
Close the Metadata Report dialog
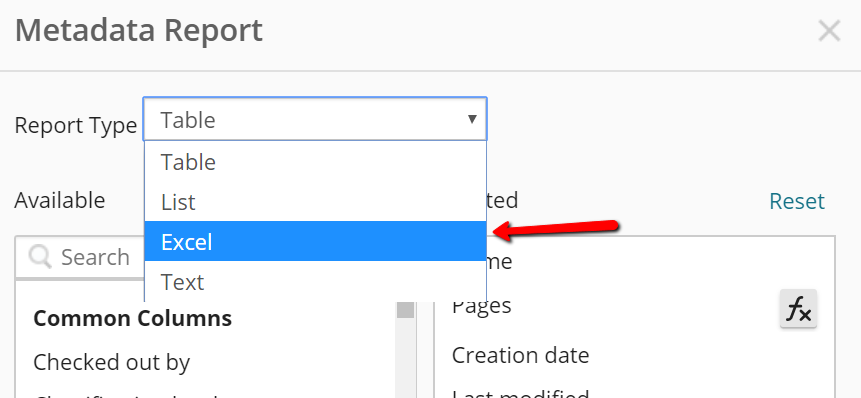click(x=829, y=31)
